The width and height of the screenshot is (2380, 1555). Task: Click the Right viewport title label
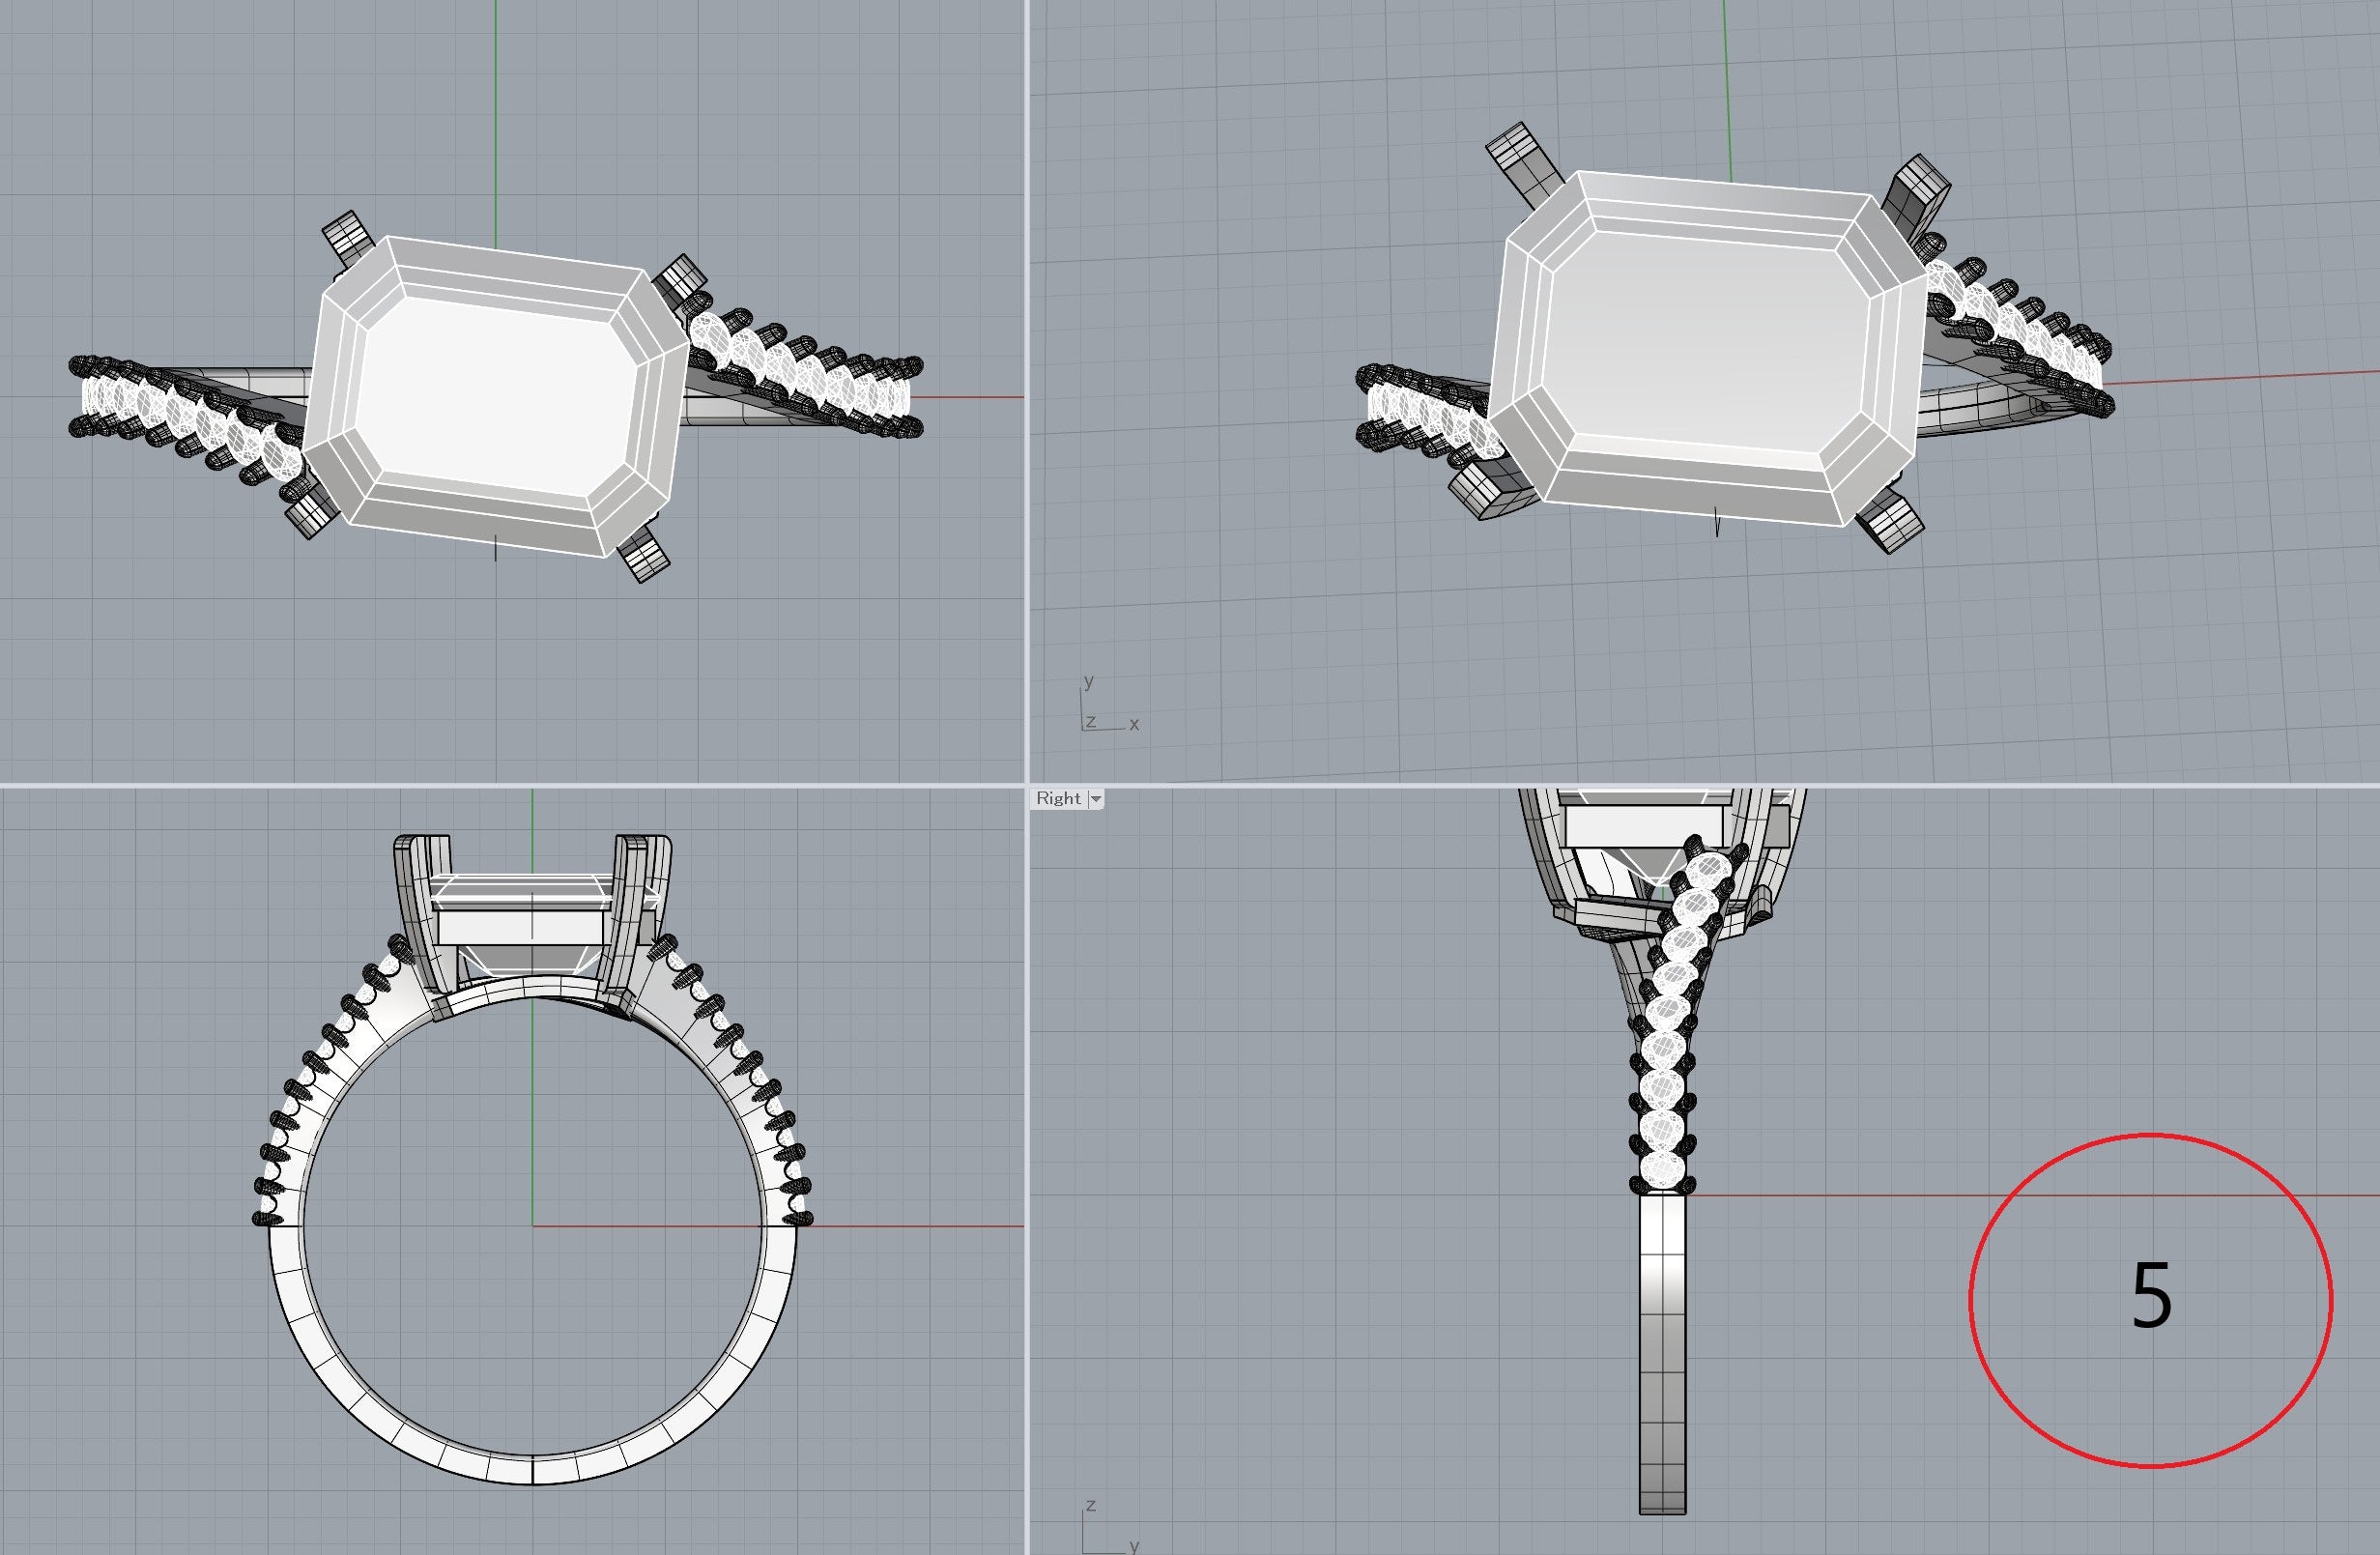pos(1058,798)
